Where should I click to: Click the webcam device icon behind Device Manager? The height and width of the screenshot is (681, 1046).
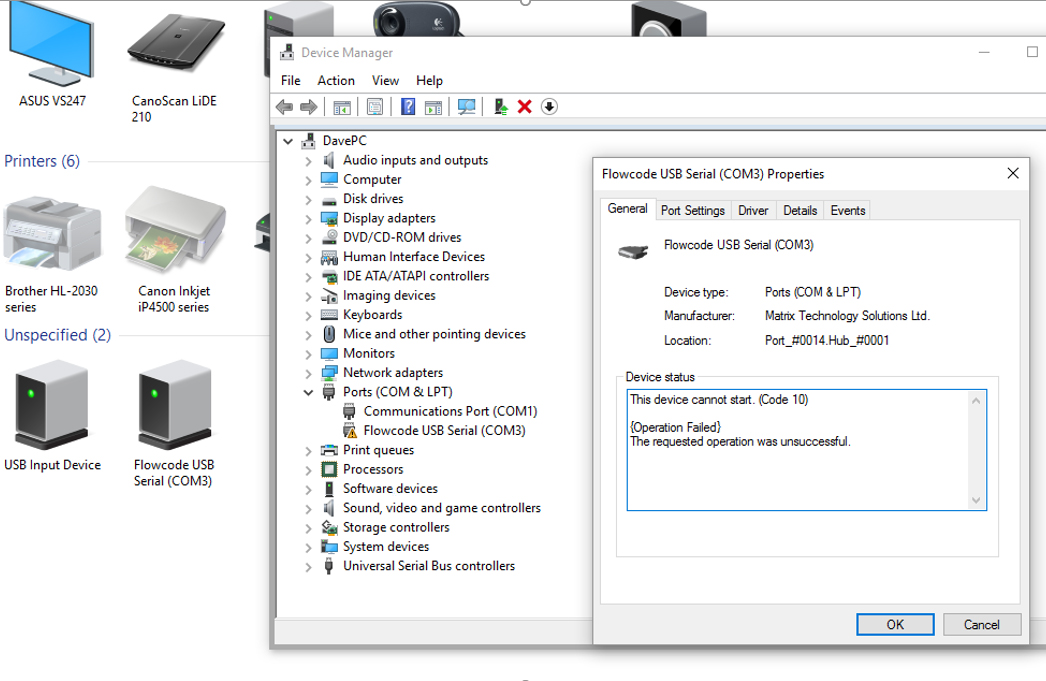click(x=415, y=19)
